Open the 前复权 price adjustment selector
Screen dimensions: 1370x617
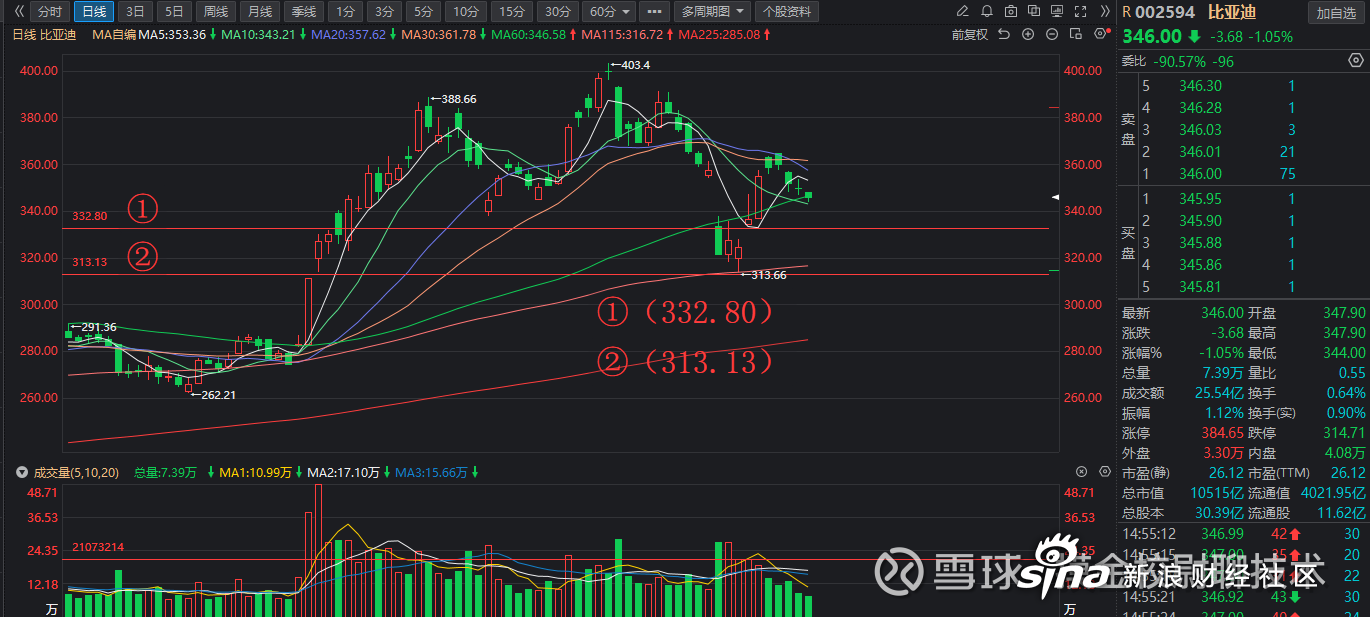(970, 34)
